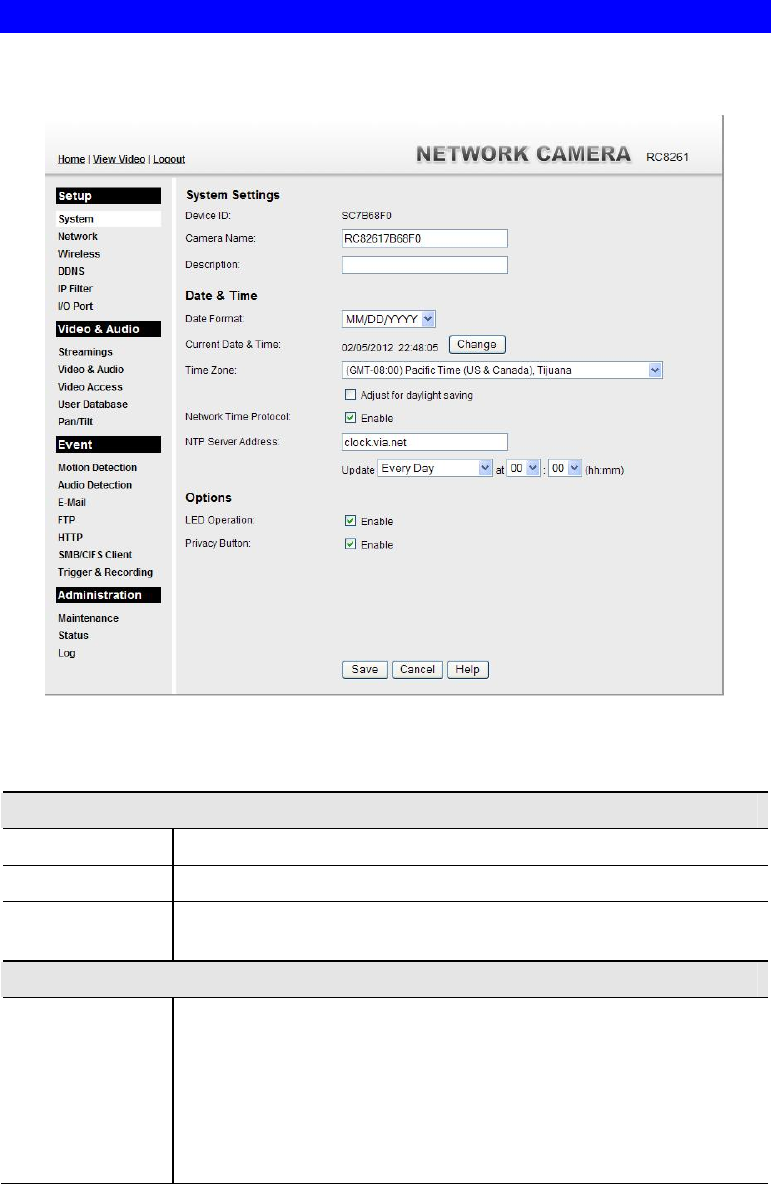
Task: Open the Log page
Action: tap(66, 653)
